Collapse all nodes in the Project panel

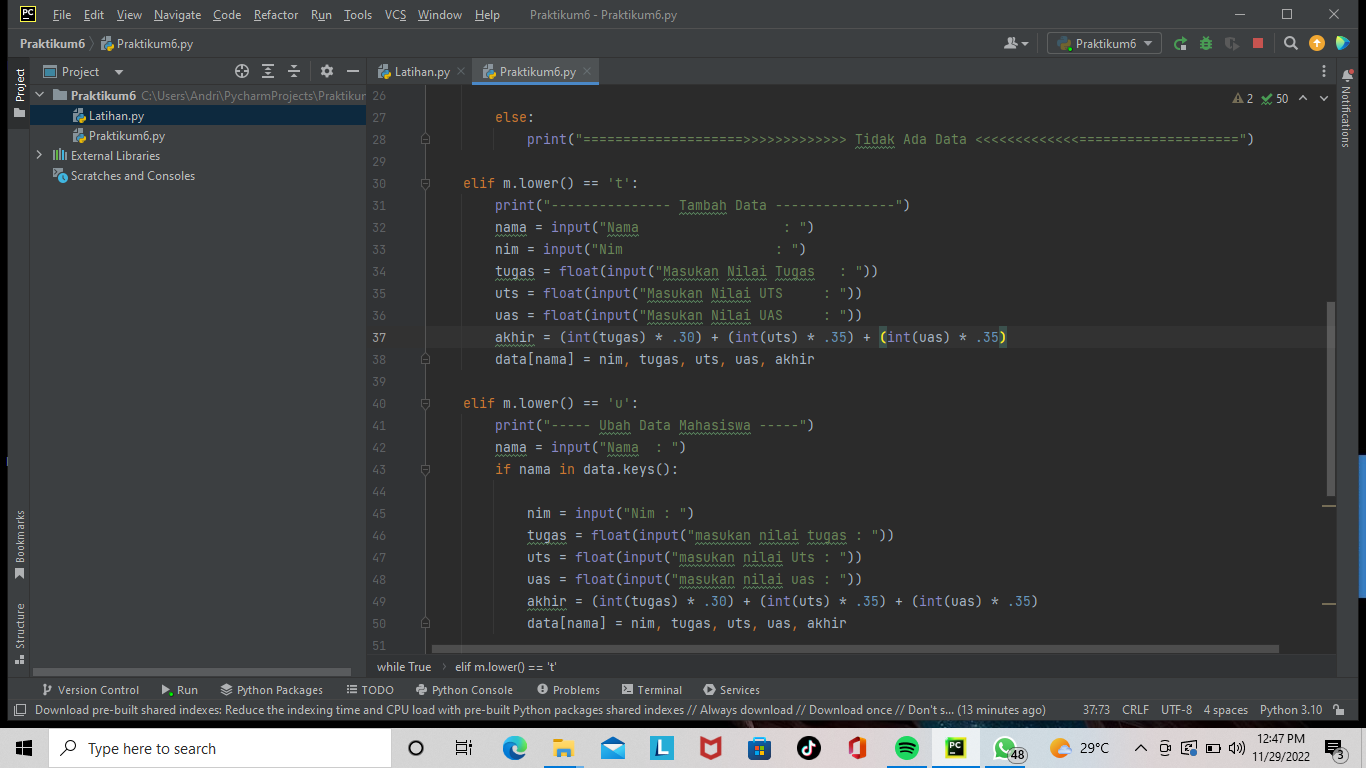[294, 71]
